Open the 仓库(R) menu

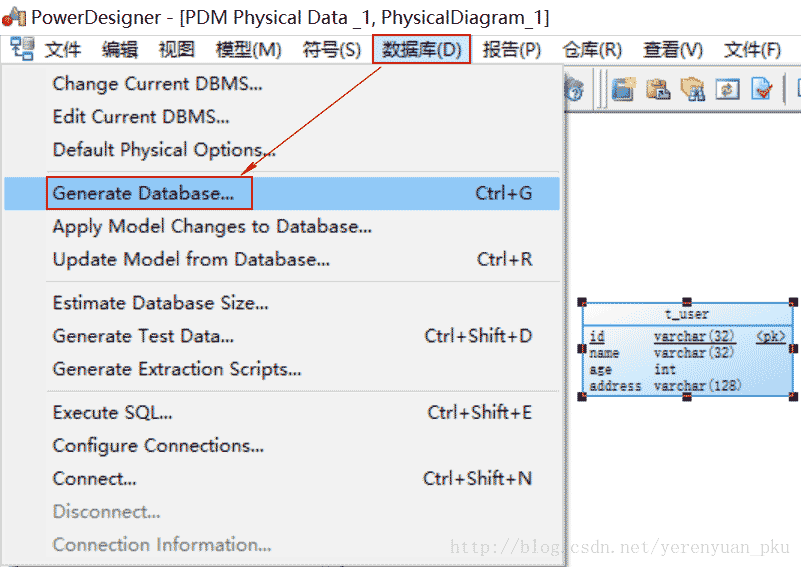click(x=592, y=50)
